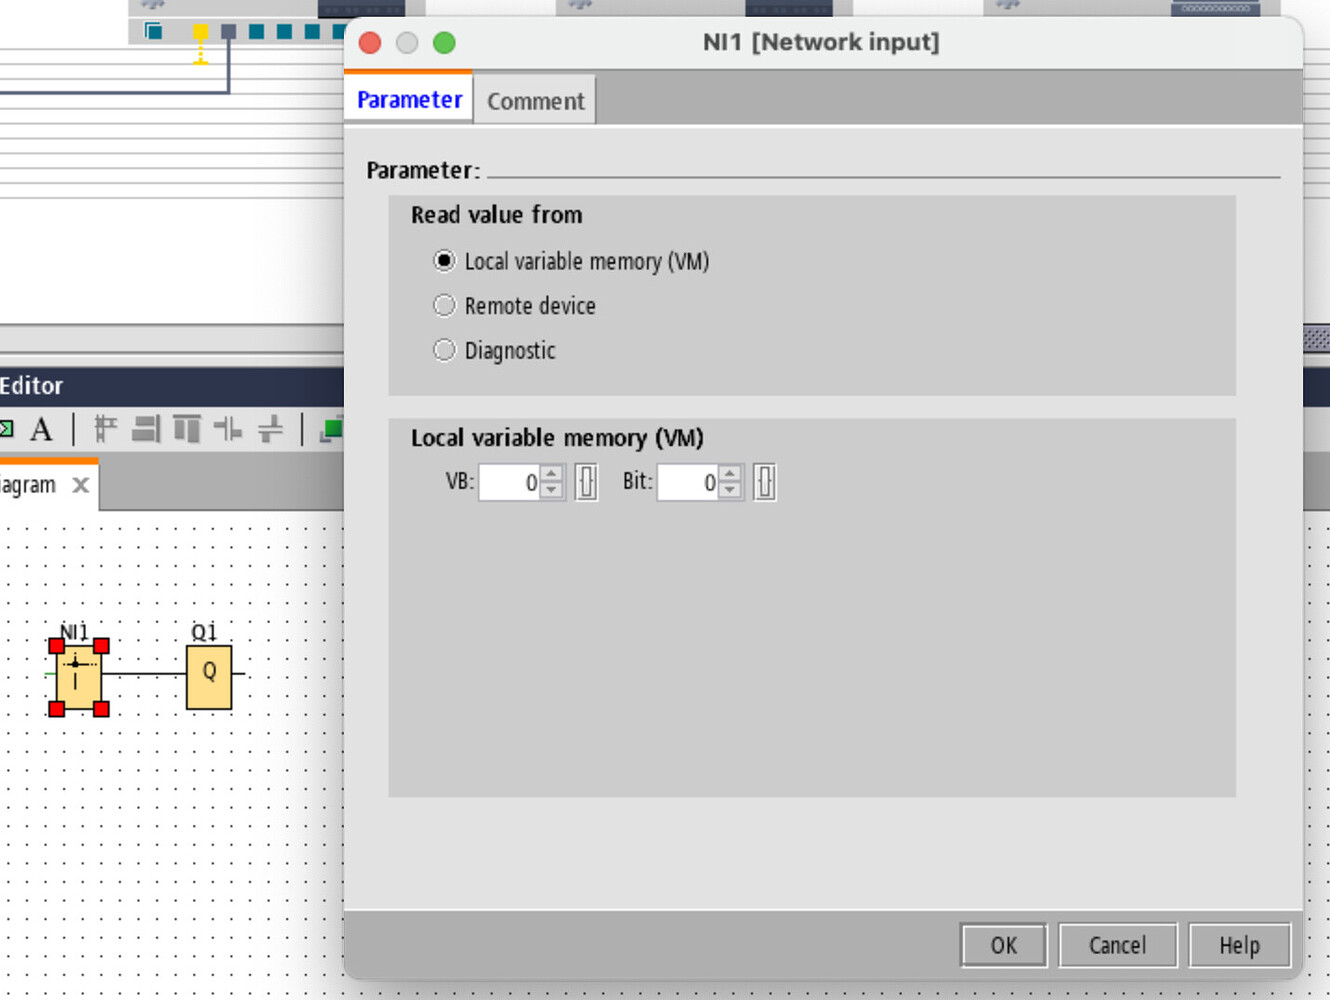
Task: Select the align right toolbar icon
Action: [x=146, y=429]
